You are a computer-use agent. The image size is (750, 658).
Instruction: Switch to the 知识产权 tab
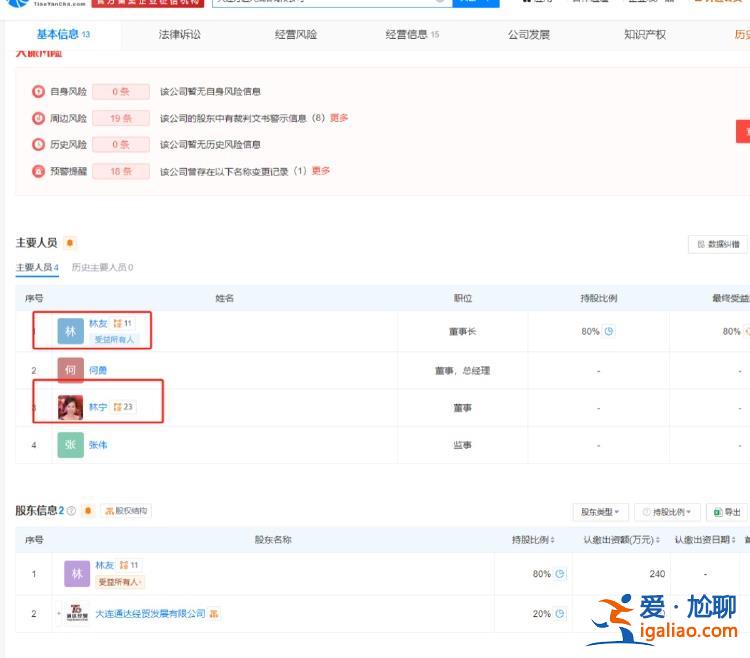(x=644, y=34)
